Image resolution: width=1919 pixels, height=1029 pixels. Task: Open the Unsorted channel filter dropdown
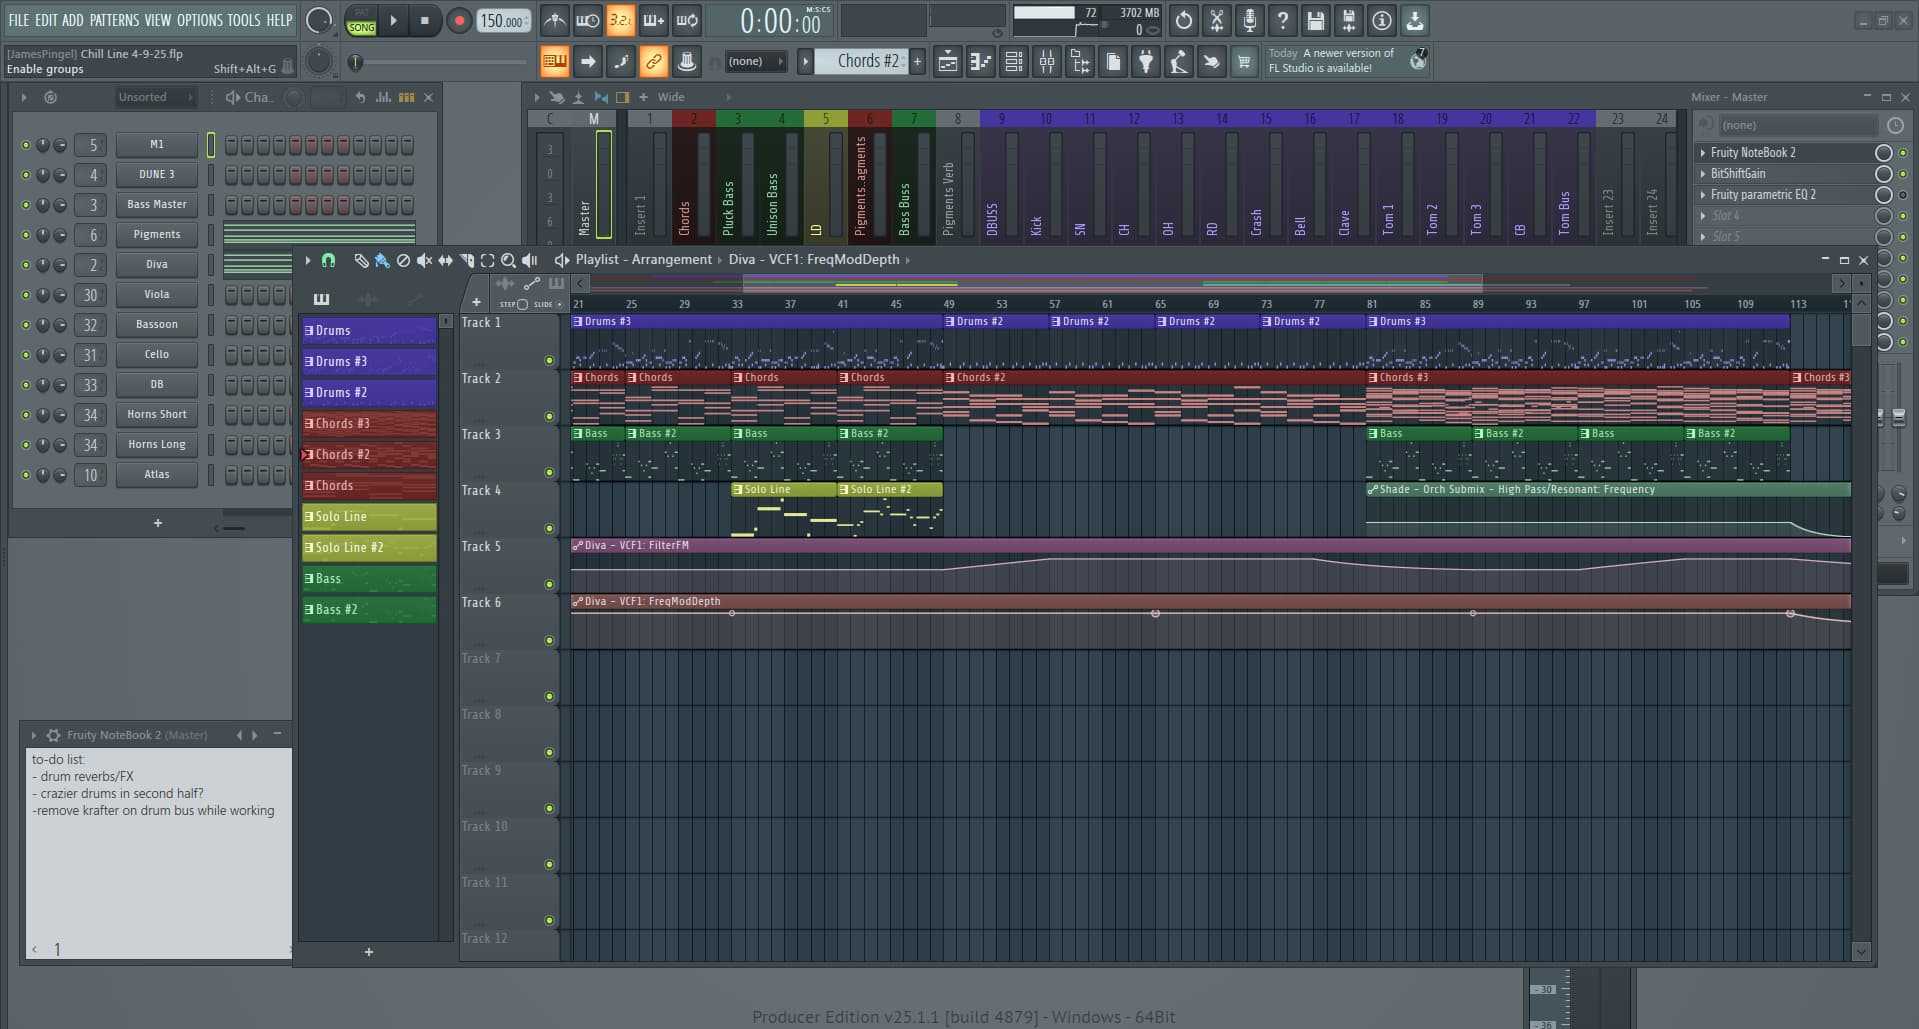(155, 97)
